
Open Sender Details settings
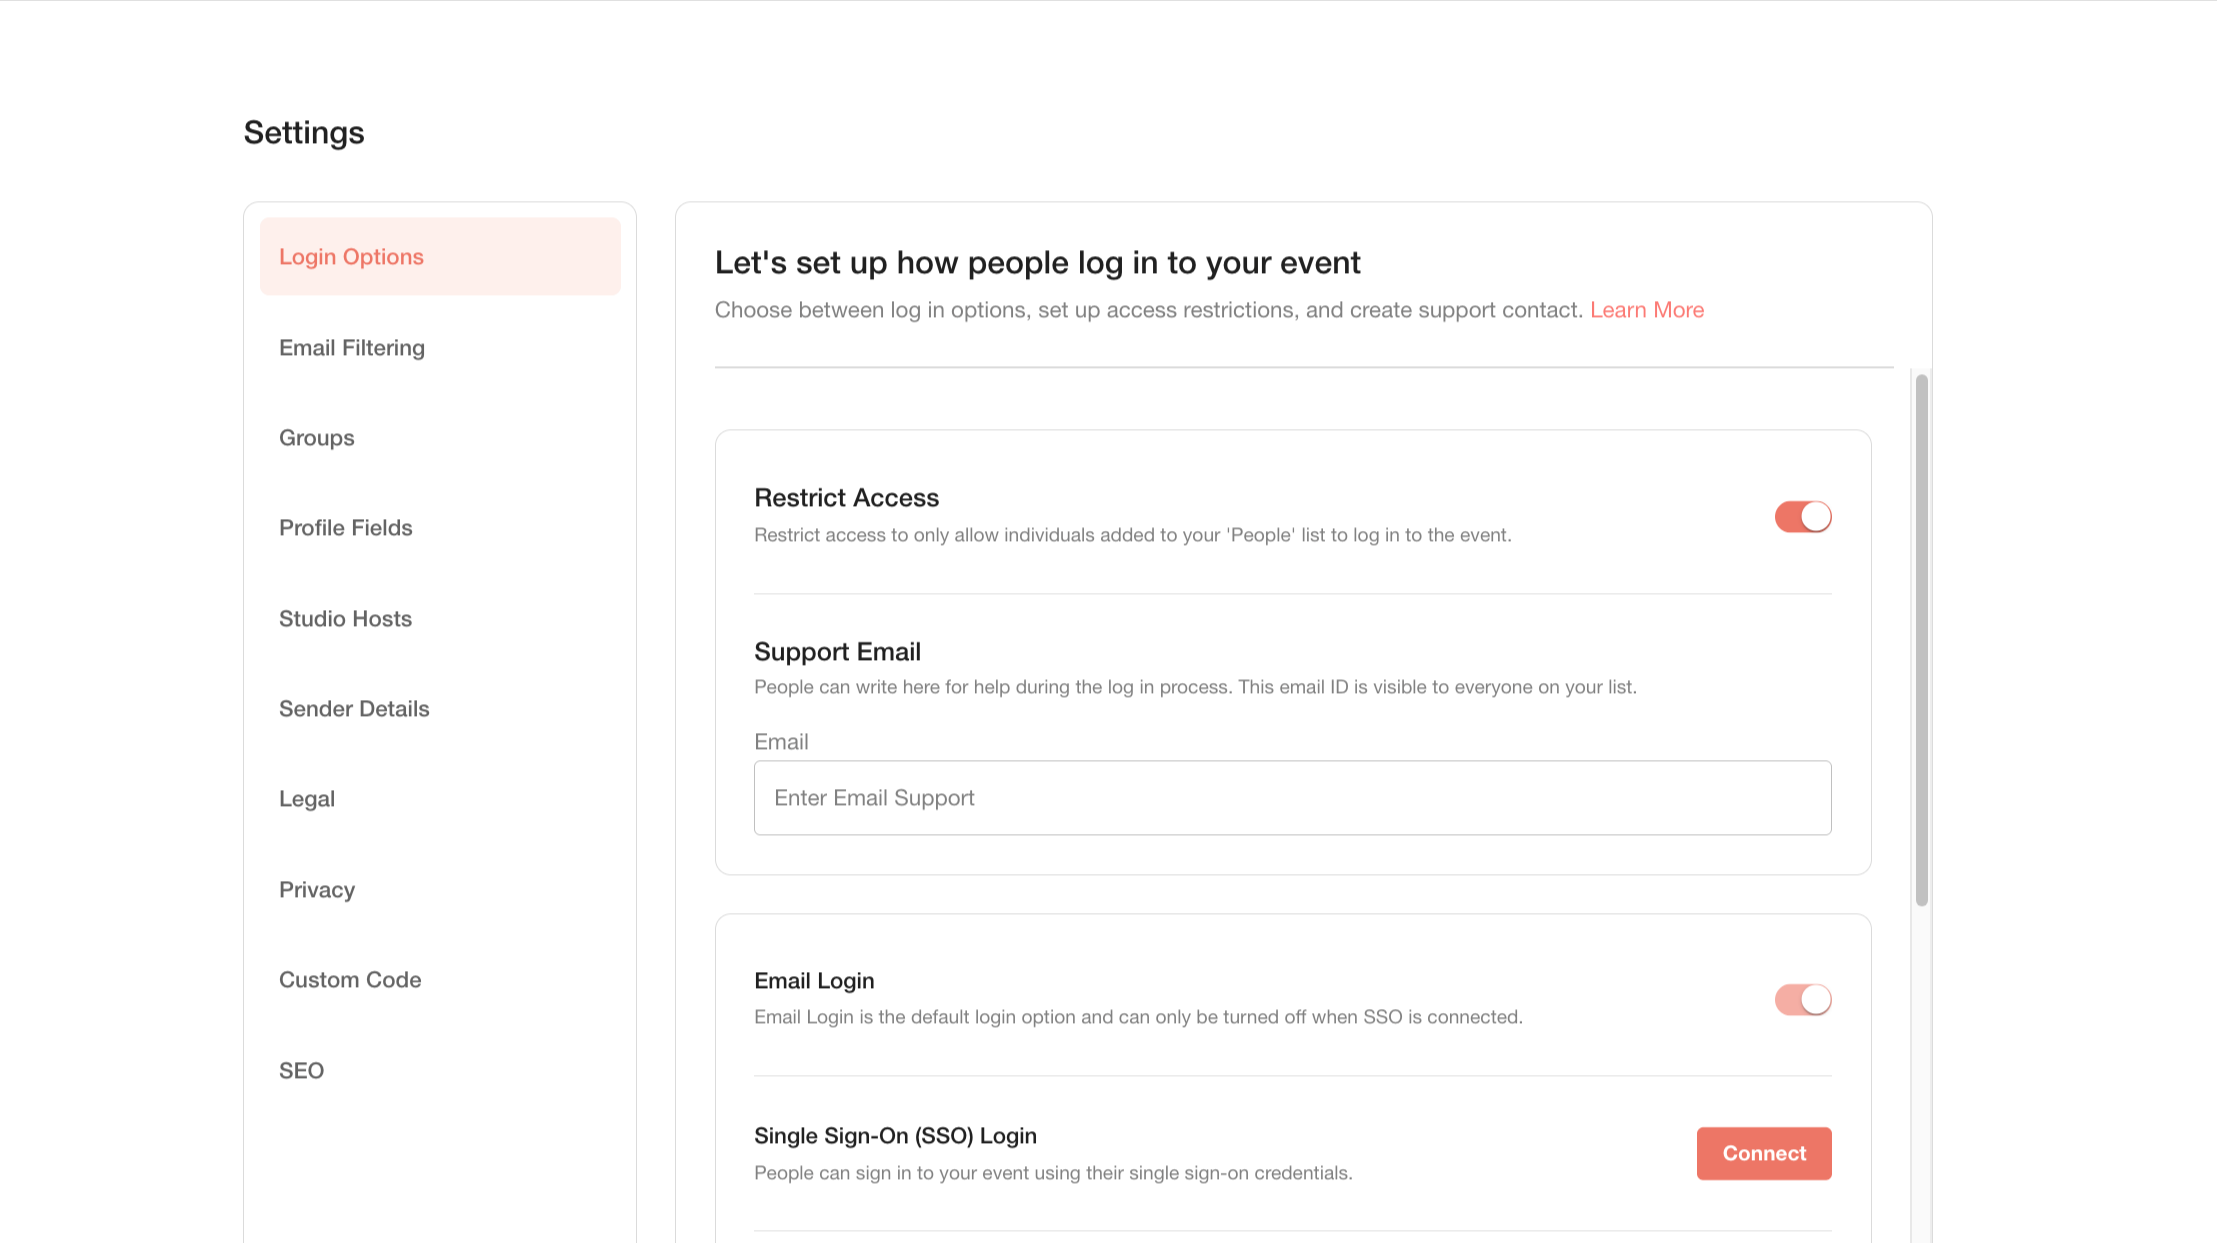(x=353, y=708)
